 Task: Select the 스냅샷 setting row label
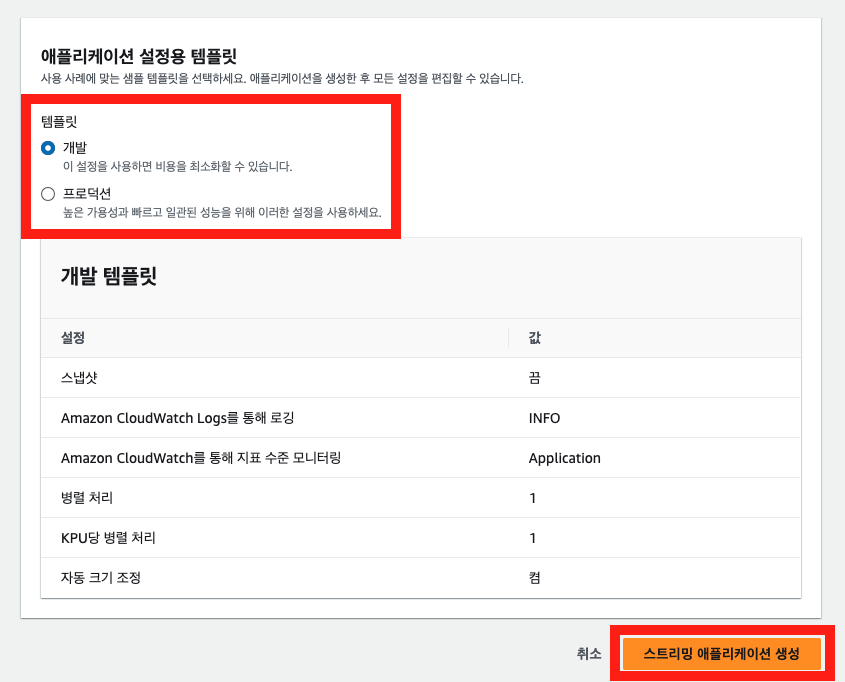(x=79, y=378)
